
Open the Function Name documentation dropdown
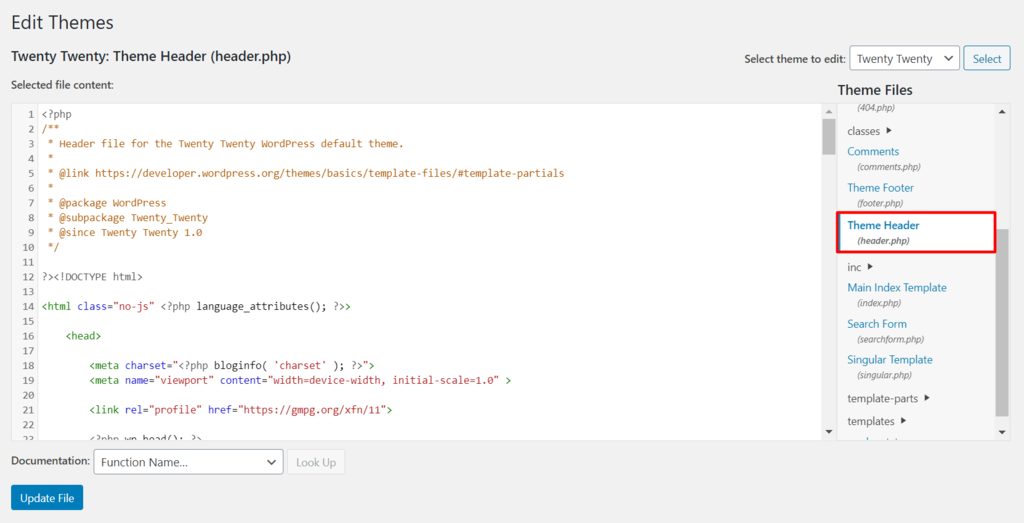pyautogui.click(x=188, y=462)
